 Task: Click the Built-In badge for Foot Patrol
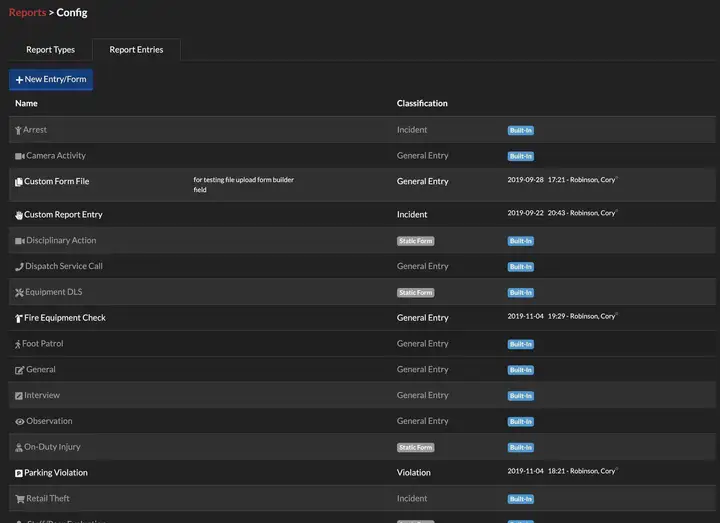pyautogui.click(x=521, y=344)
